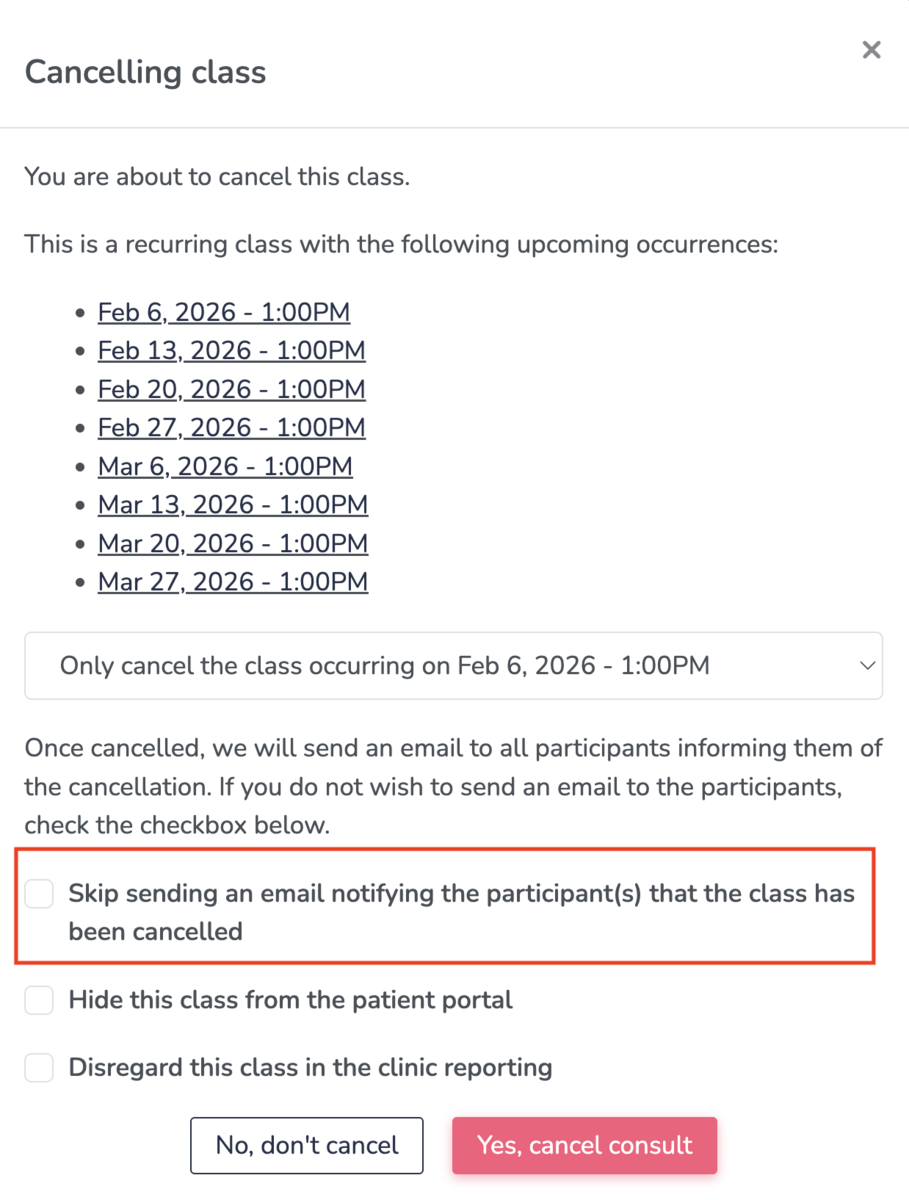The height and width of the screenshot is (1200, 909).
Task: Open the Feb 6, 2026 occurrence link
Action: (223, 312)
